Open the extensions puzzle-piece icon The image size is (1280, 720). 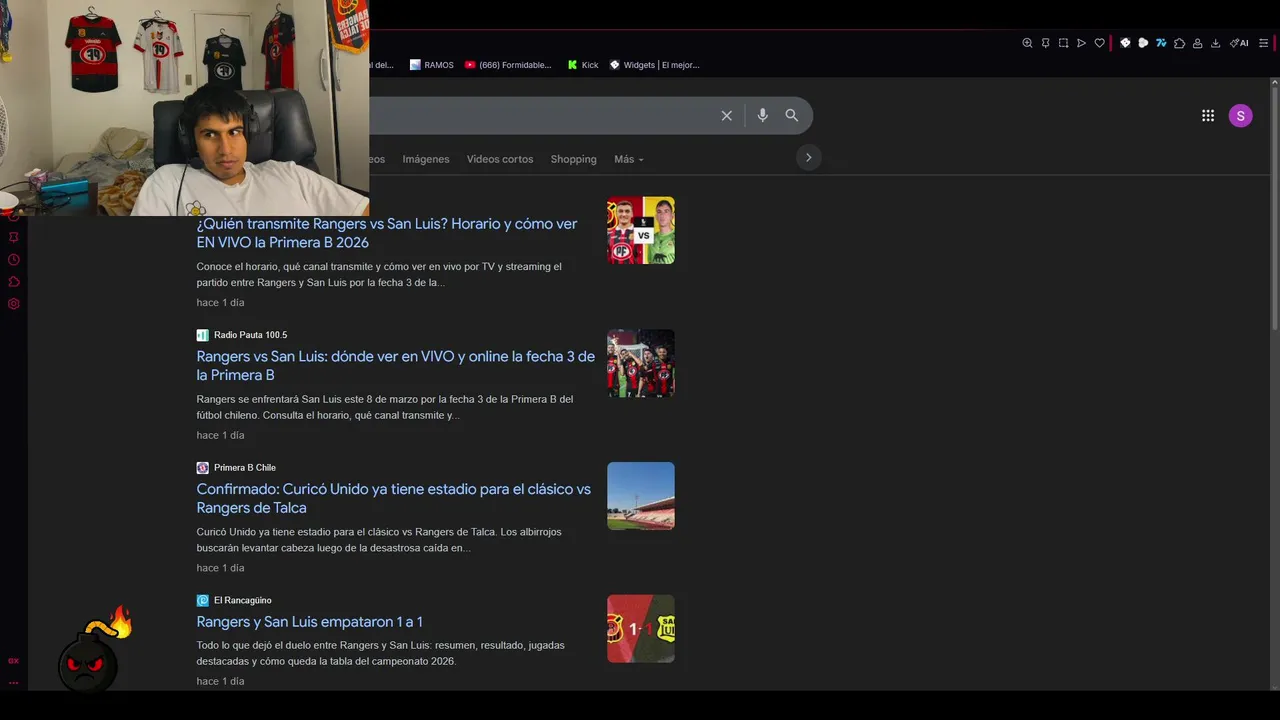(x=1179, y=43)
